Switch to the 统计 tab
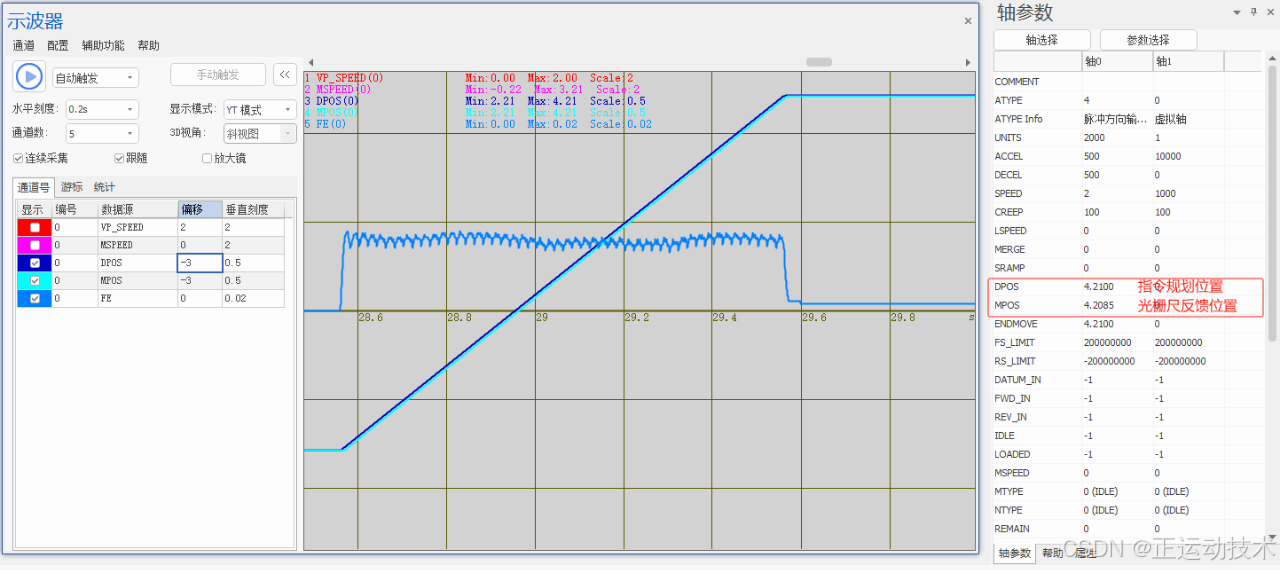The image size is (1280, 570). (x=104, y=187)
